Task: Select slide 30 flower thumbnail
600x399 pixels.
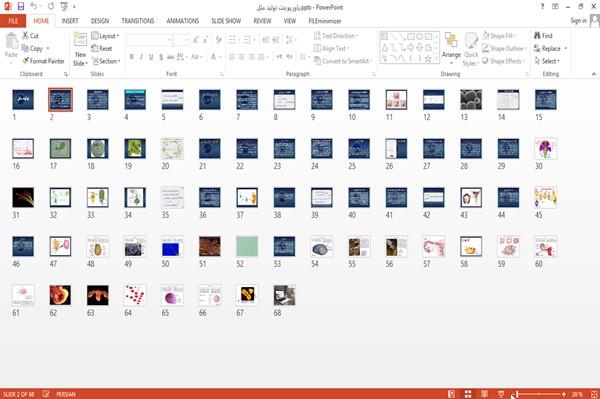Action: 546,148
